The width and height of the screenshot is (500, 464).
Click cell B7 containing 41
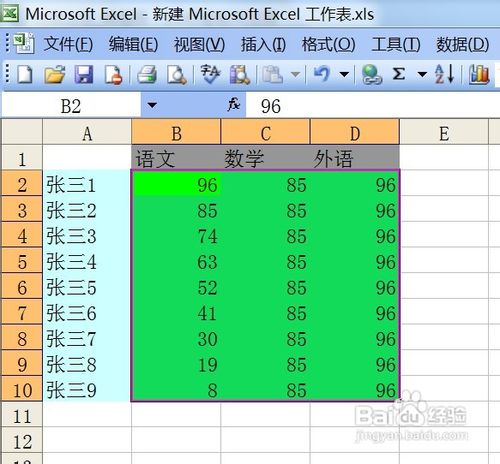[x=176, y=312]
